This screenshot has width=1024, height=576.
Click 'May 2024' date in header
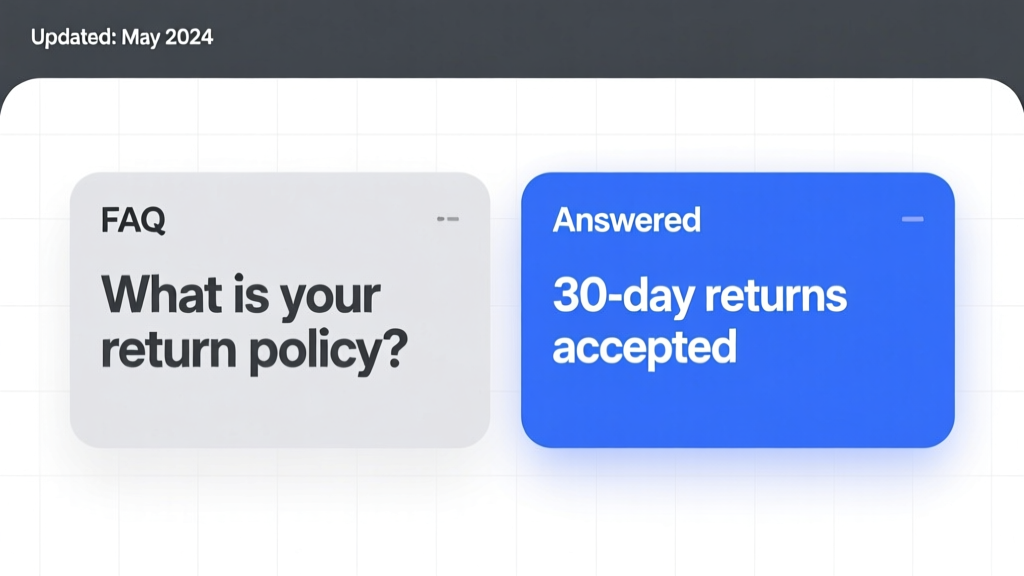[167, 37]
